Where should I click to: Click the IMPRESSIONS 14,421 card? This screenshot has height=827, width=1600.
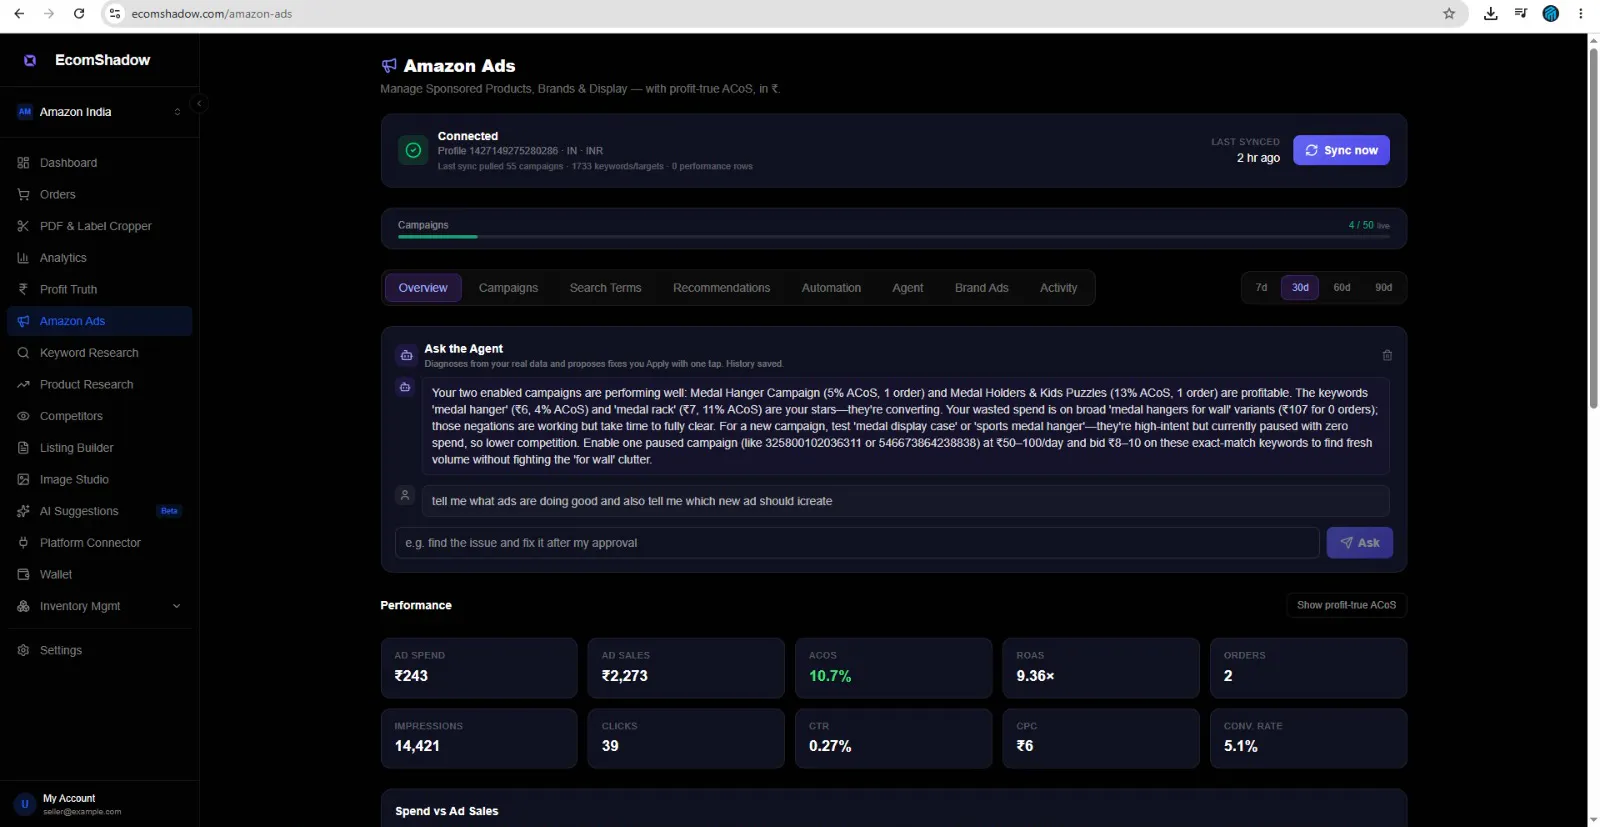(x=479, y=739)
